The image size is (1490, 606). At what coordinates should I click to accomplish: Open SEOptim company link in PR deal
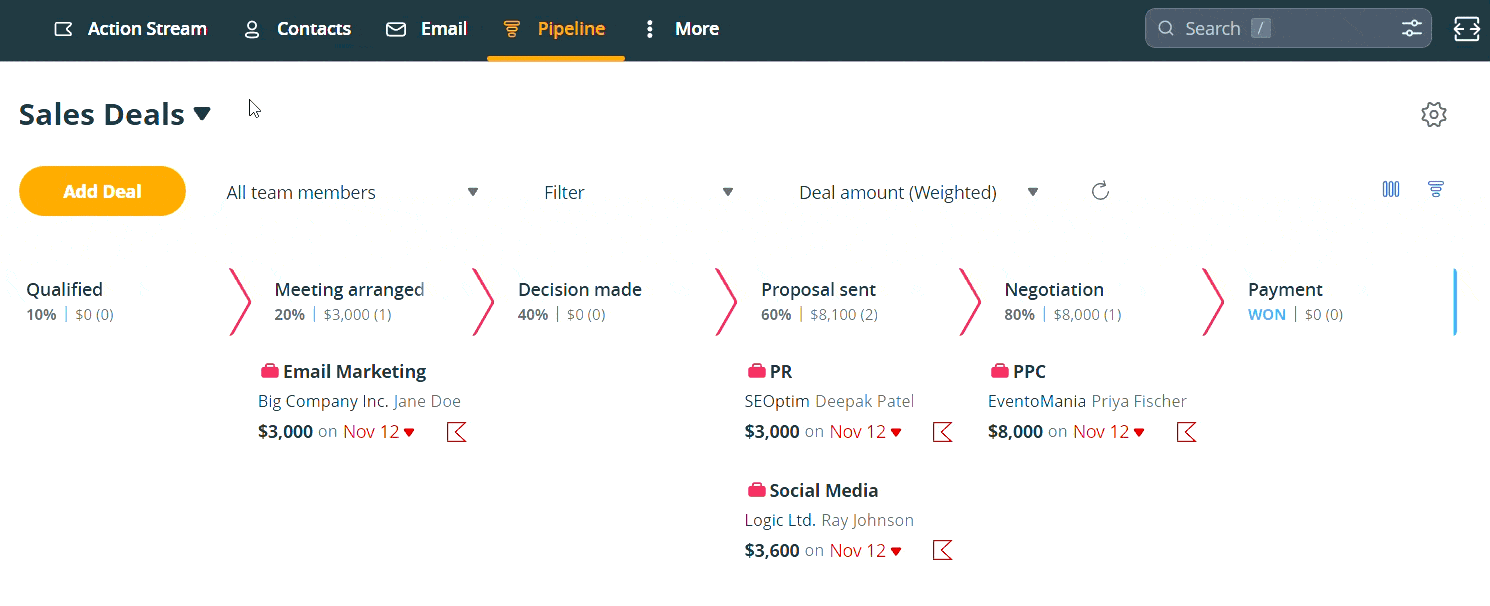coord(777,400)
